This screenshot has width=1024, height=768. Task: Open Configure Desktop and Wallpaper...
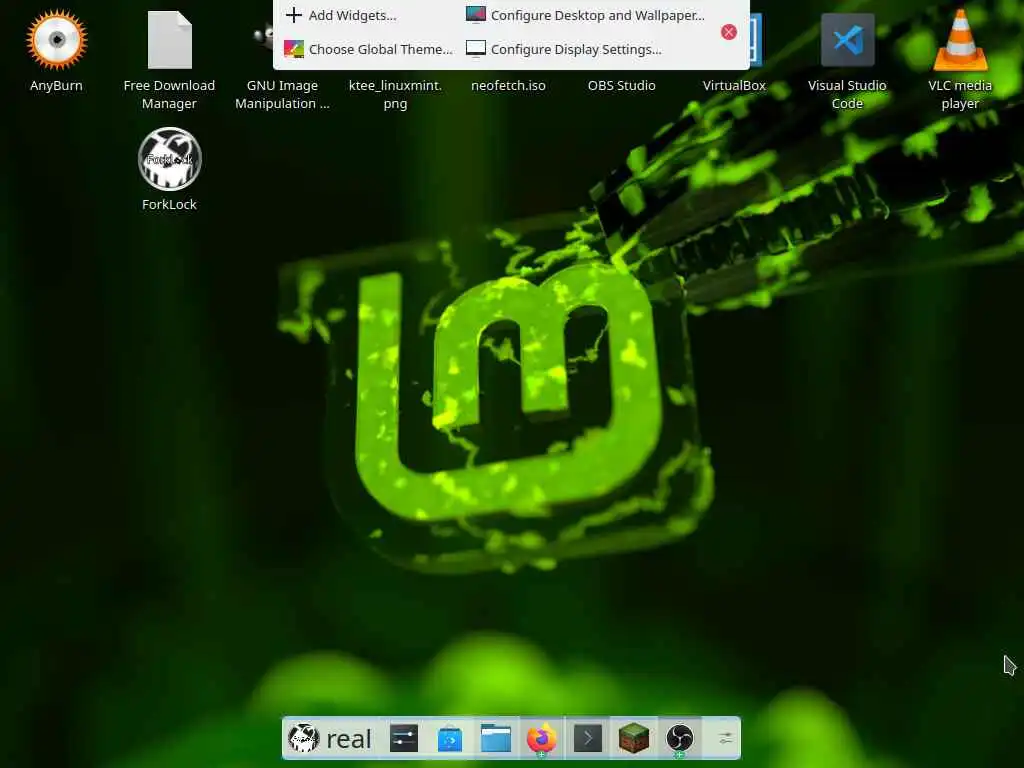tap(585, 15)
